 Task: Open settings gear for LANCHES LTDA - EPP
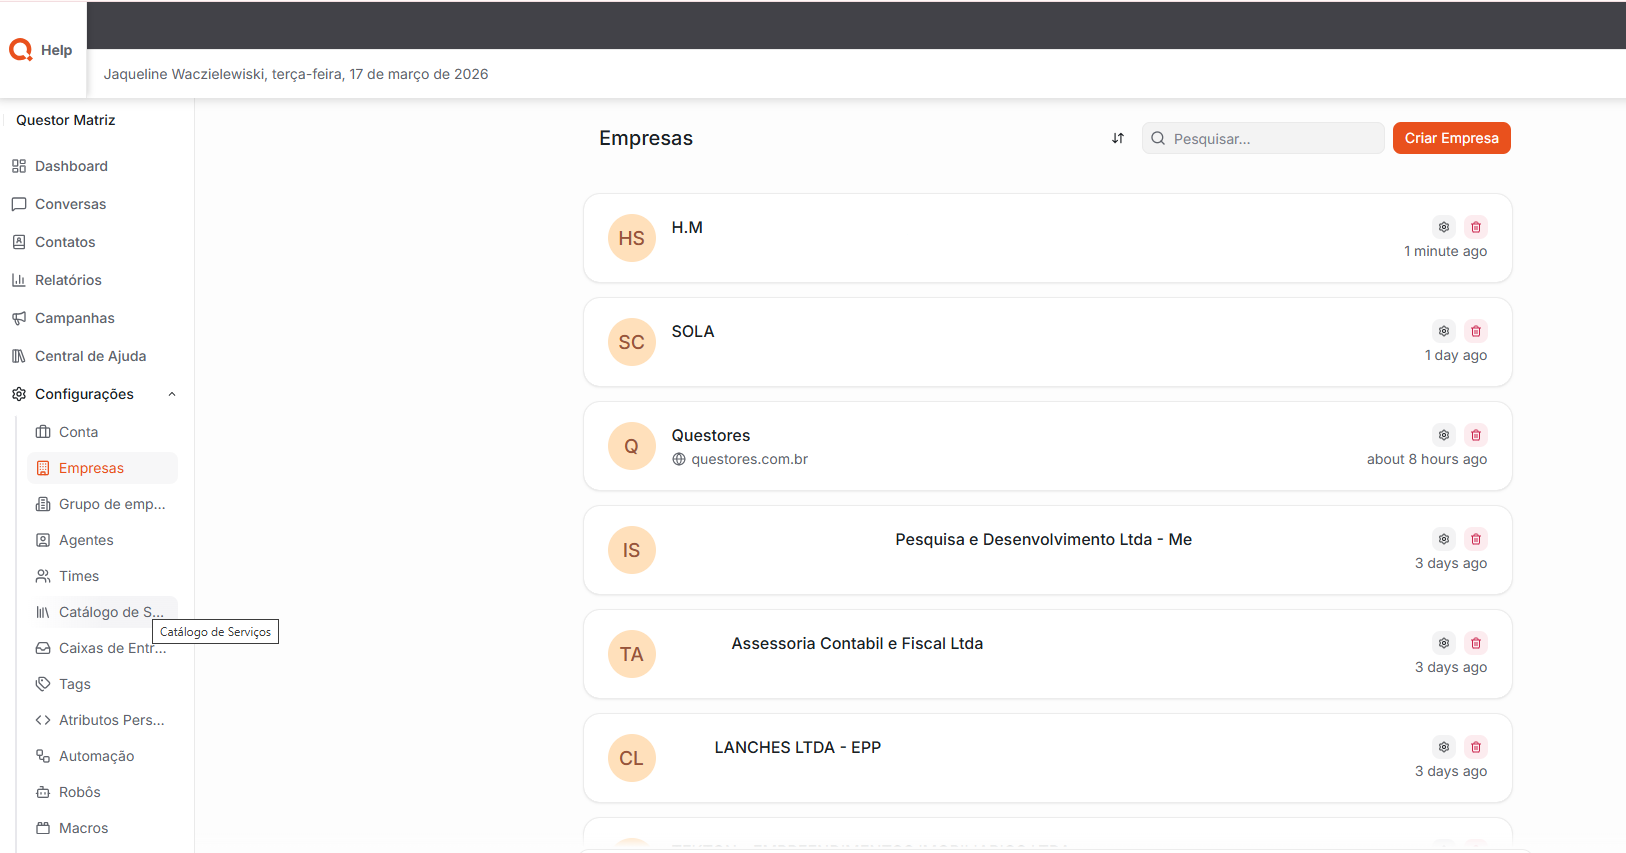[1443, 747]
